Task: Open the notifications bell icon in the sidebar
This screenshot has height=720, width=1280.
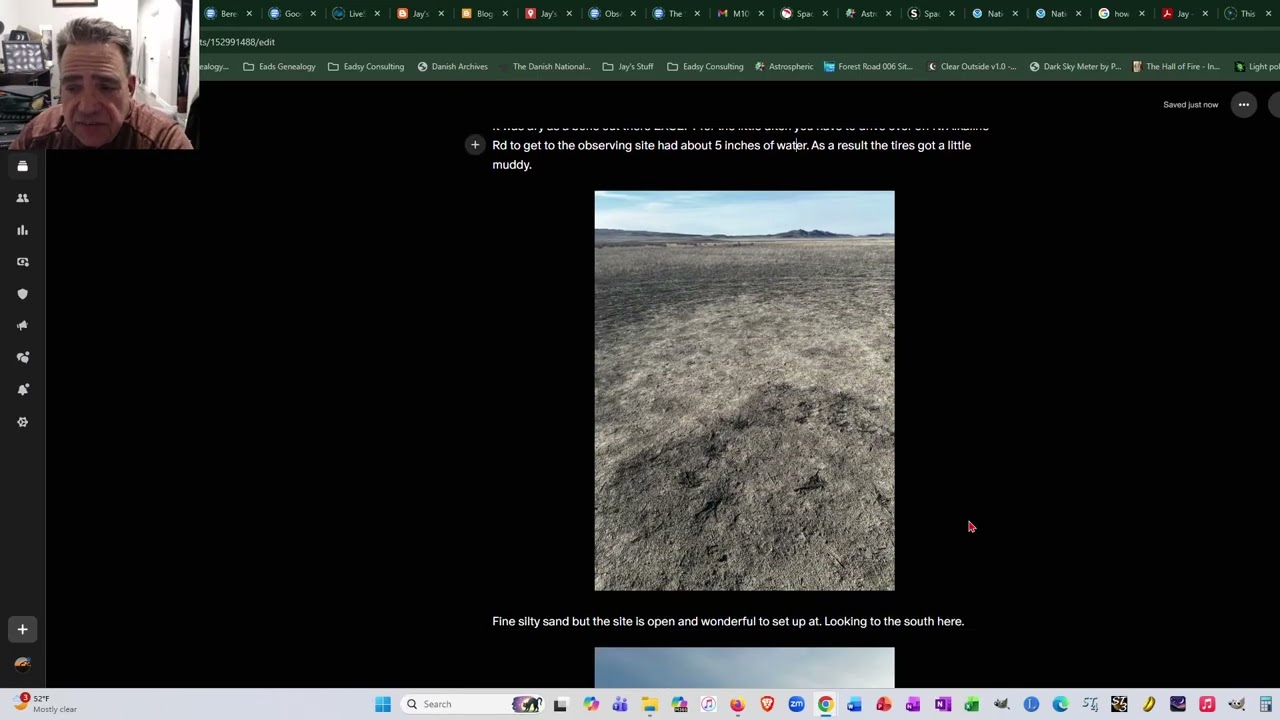Action: tap(22, 390)
